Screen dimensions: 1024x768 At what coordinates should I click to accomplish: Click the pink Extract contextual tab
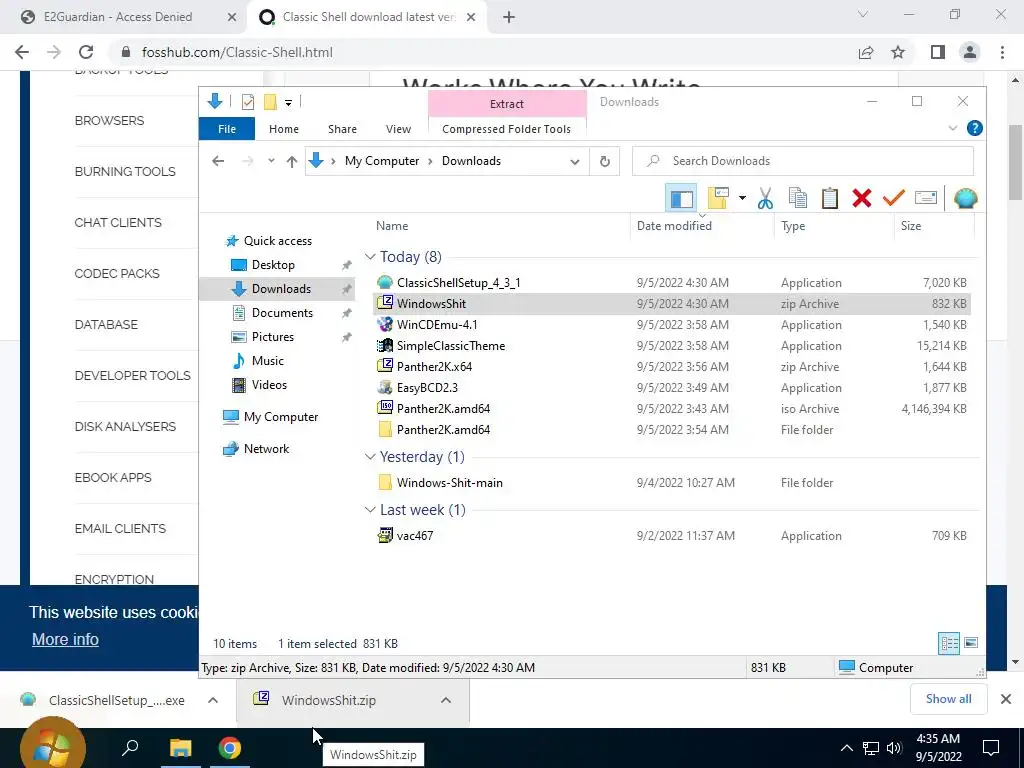507,104
